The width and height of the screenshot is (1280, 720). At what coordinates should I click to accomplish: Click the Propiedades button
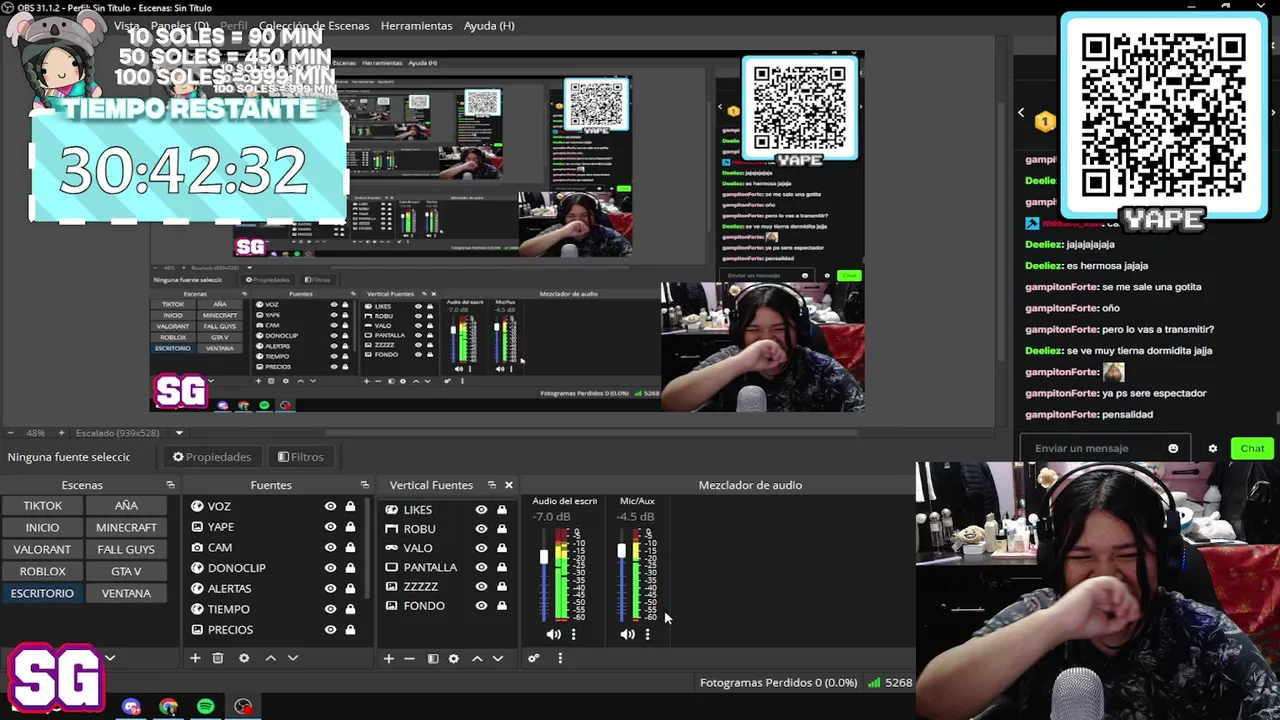tap(211, 457)
